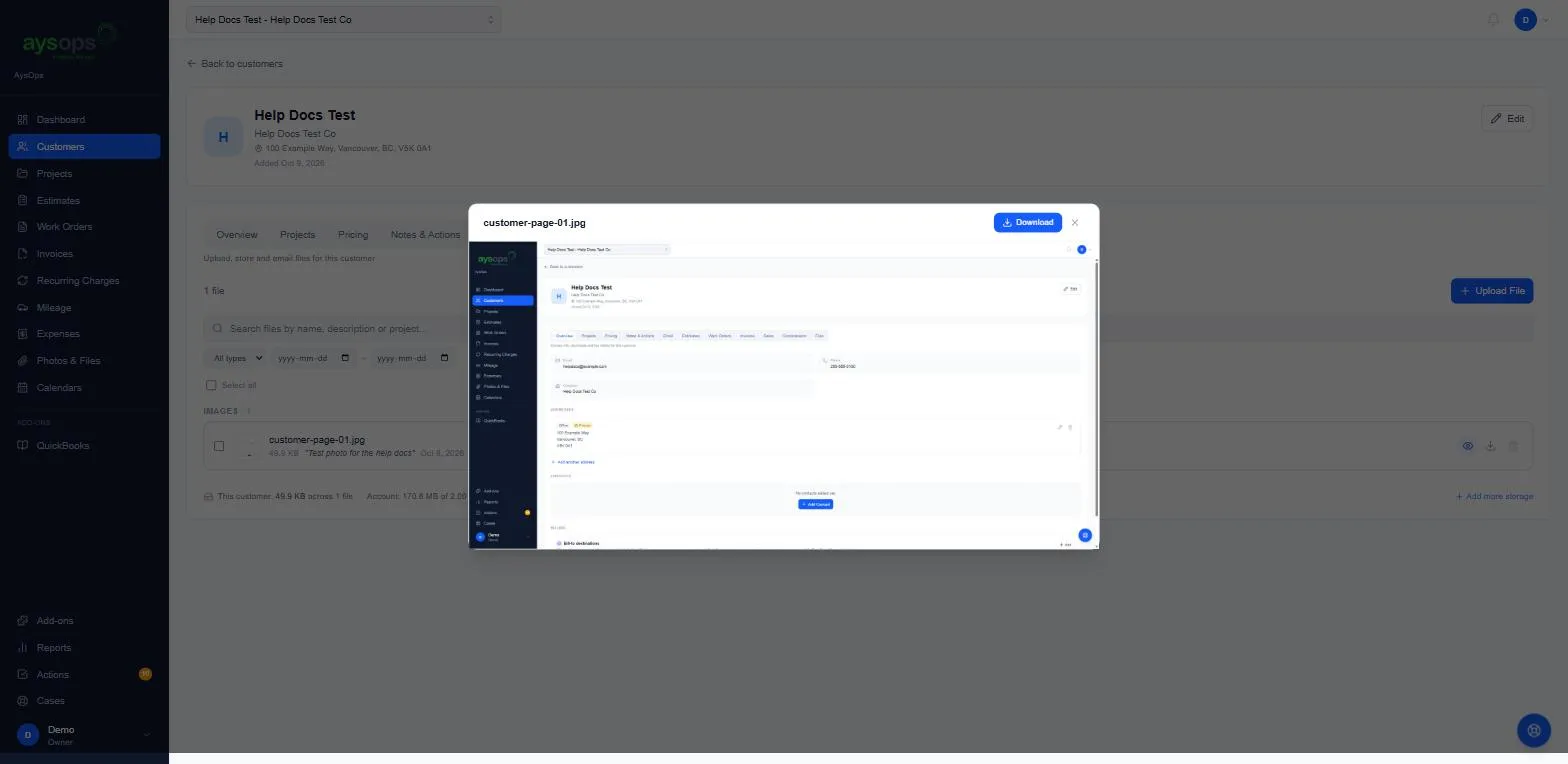Switch to the Overview tab
The width and height of the screenshot is (1568, 764).
[x=237, y=235]
